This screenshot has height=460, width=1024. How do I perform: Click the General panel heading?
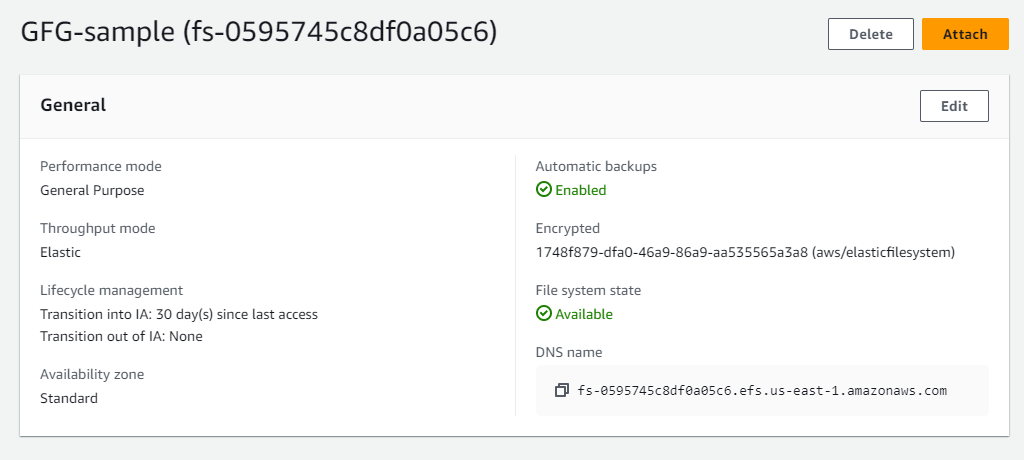point(73,105)
